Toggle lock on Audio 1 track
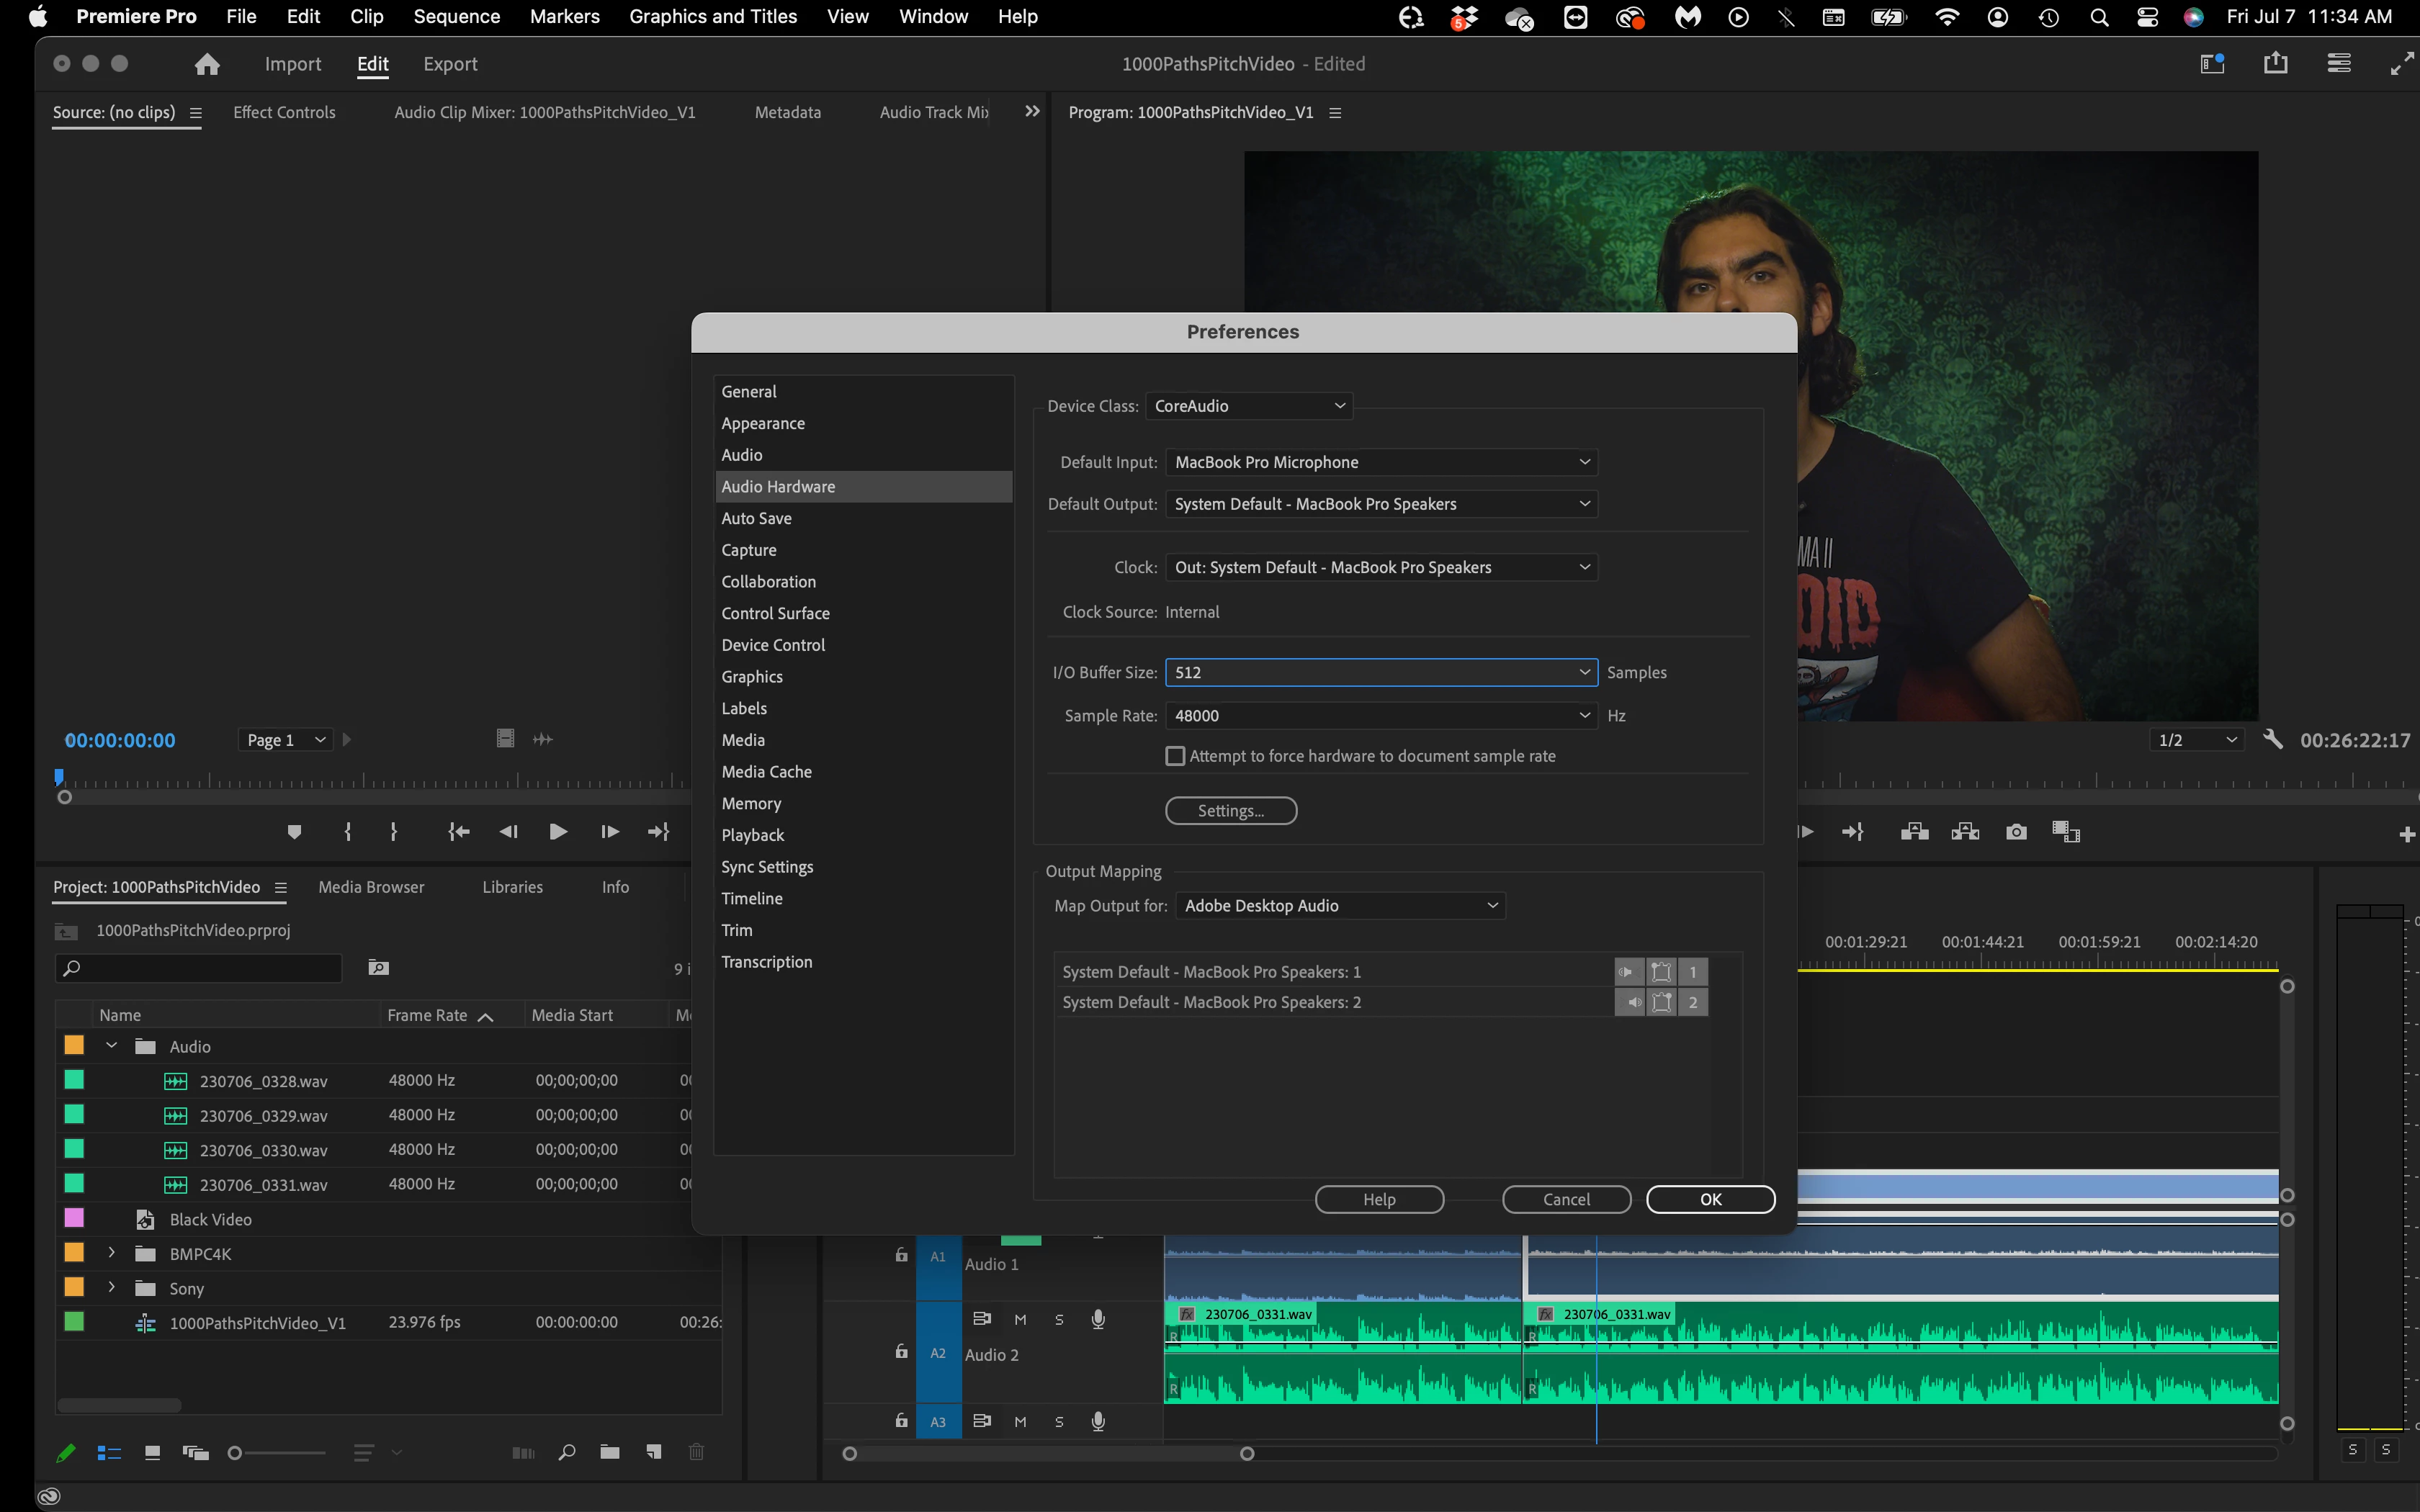 coord(901,1256)
